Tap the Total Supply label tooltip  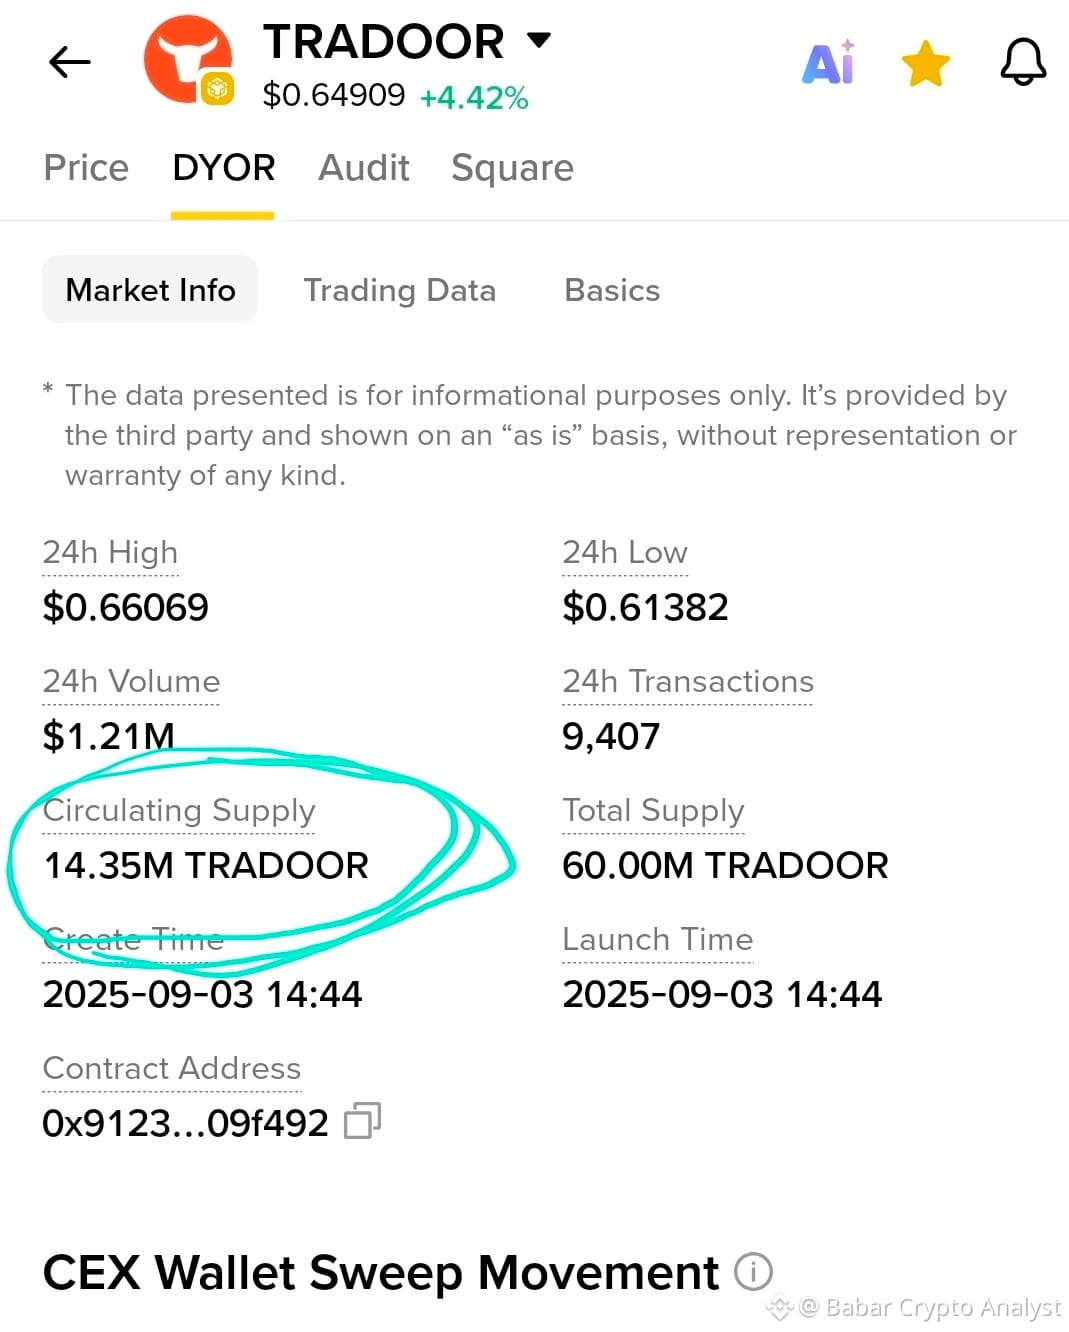[x=653, y=811]
